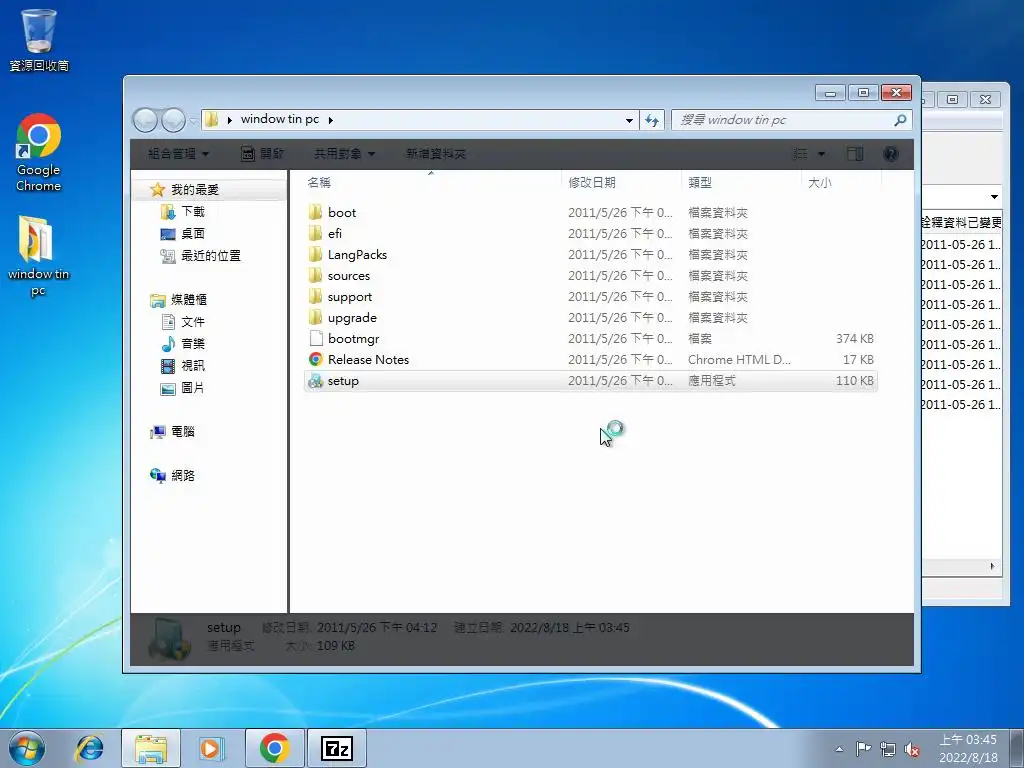
Task: Click the File Explorer taskbar button
Action: click(151, 748)
